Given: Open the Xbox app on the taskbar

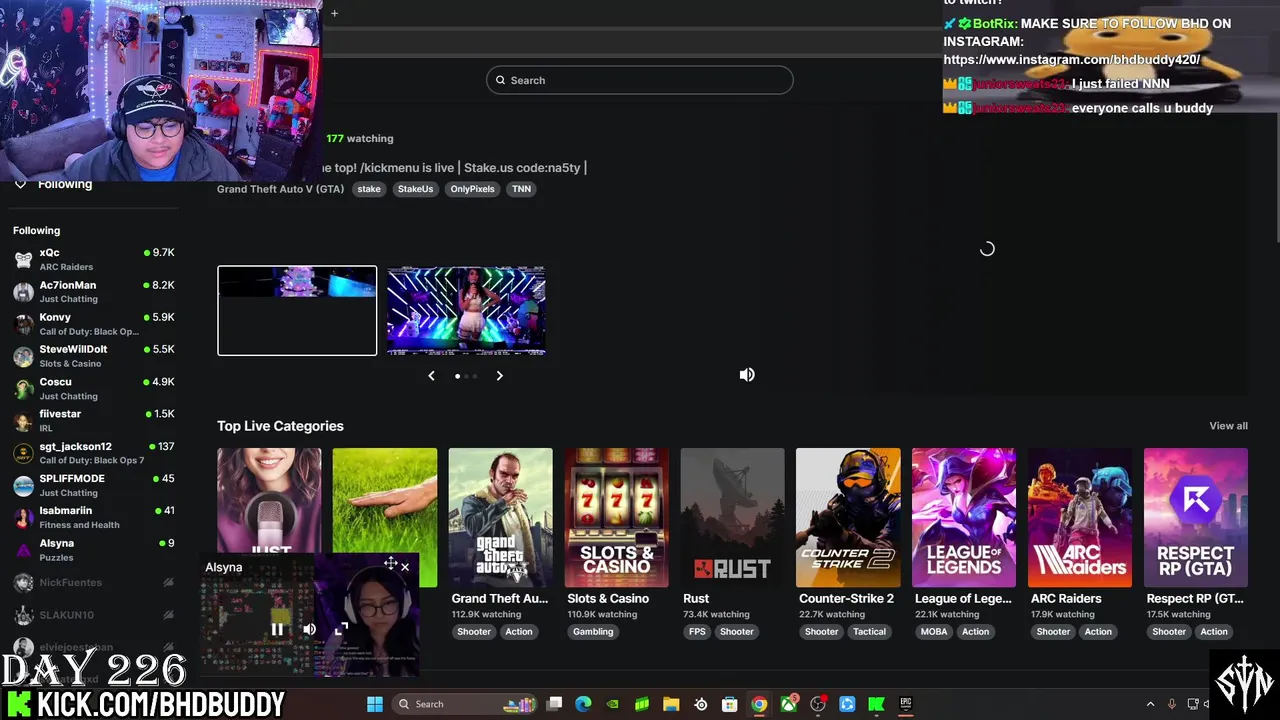Looking at the screenshot, I should click(789, 704).
